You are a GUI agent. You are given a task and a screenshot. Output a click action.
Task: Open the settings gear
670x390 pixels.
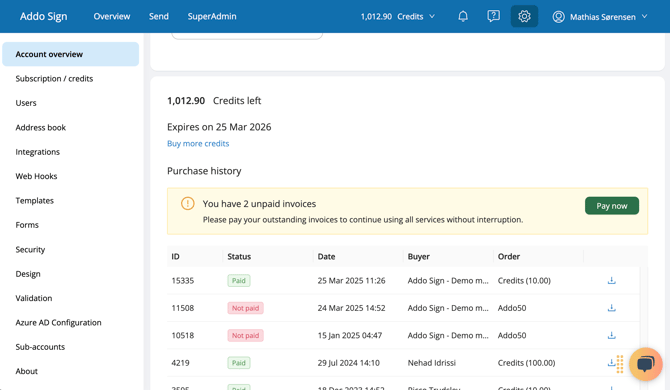point(524,16)
